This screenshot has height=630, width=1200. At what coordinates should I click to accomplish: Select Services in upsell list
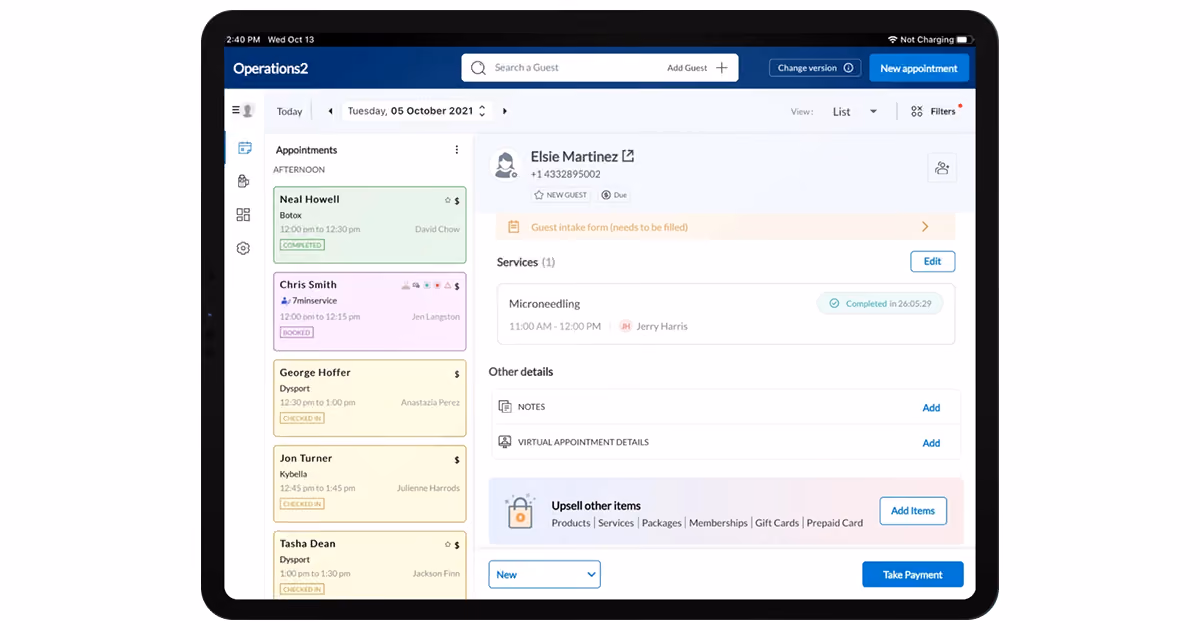point(616,523)
